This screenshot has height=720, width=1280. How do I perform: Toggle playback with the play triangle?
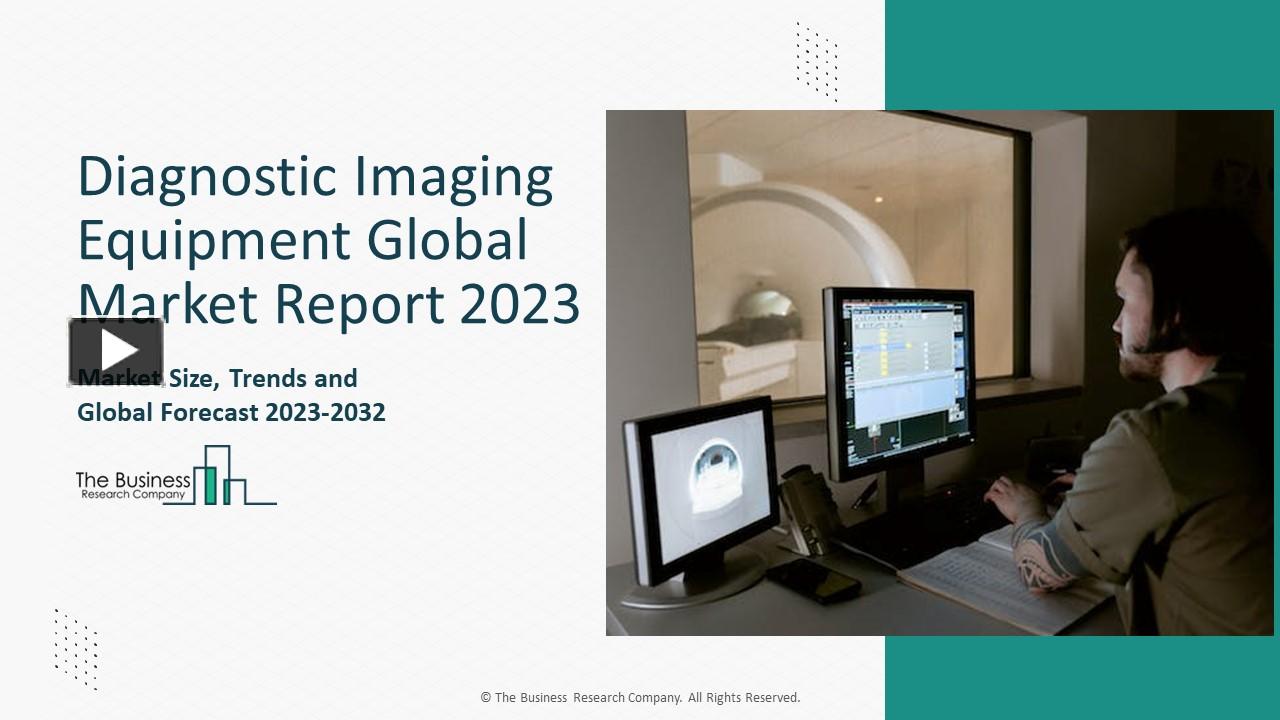coord(119,348)
